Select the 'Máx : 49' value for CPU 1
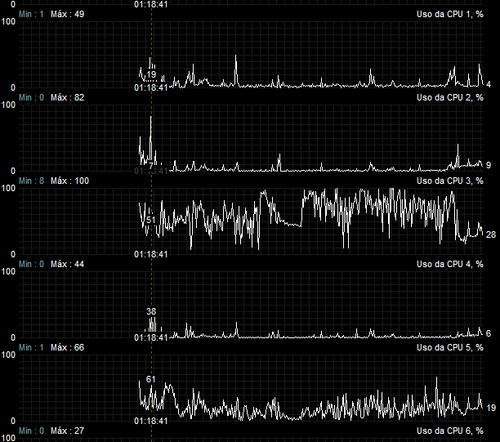 tap(67, 14)
